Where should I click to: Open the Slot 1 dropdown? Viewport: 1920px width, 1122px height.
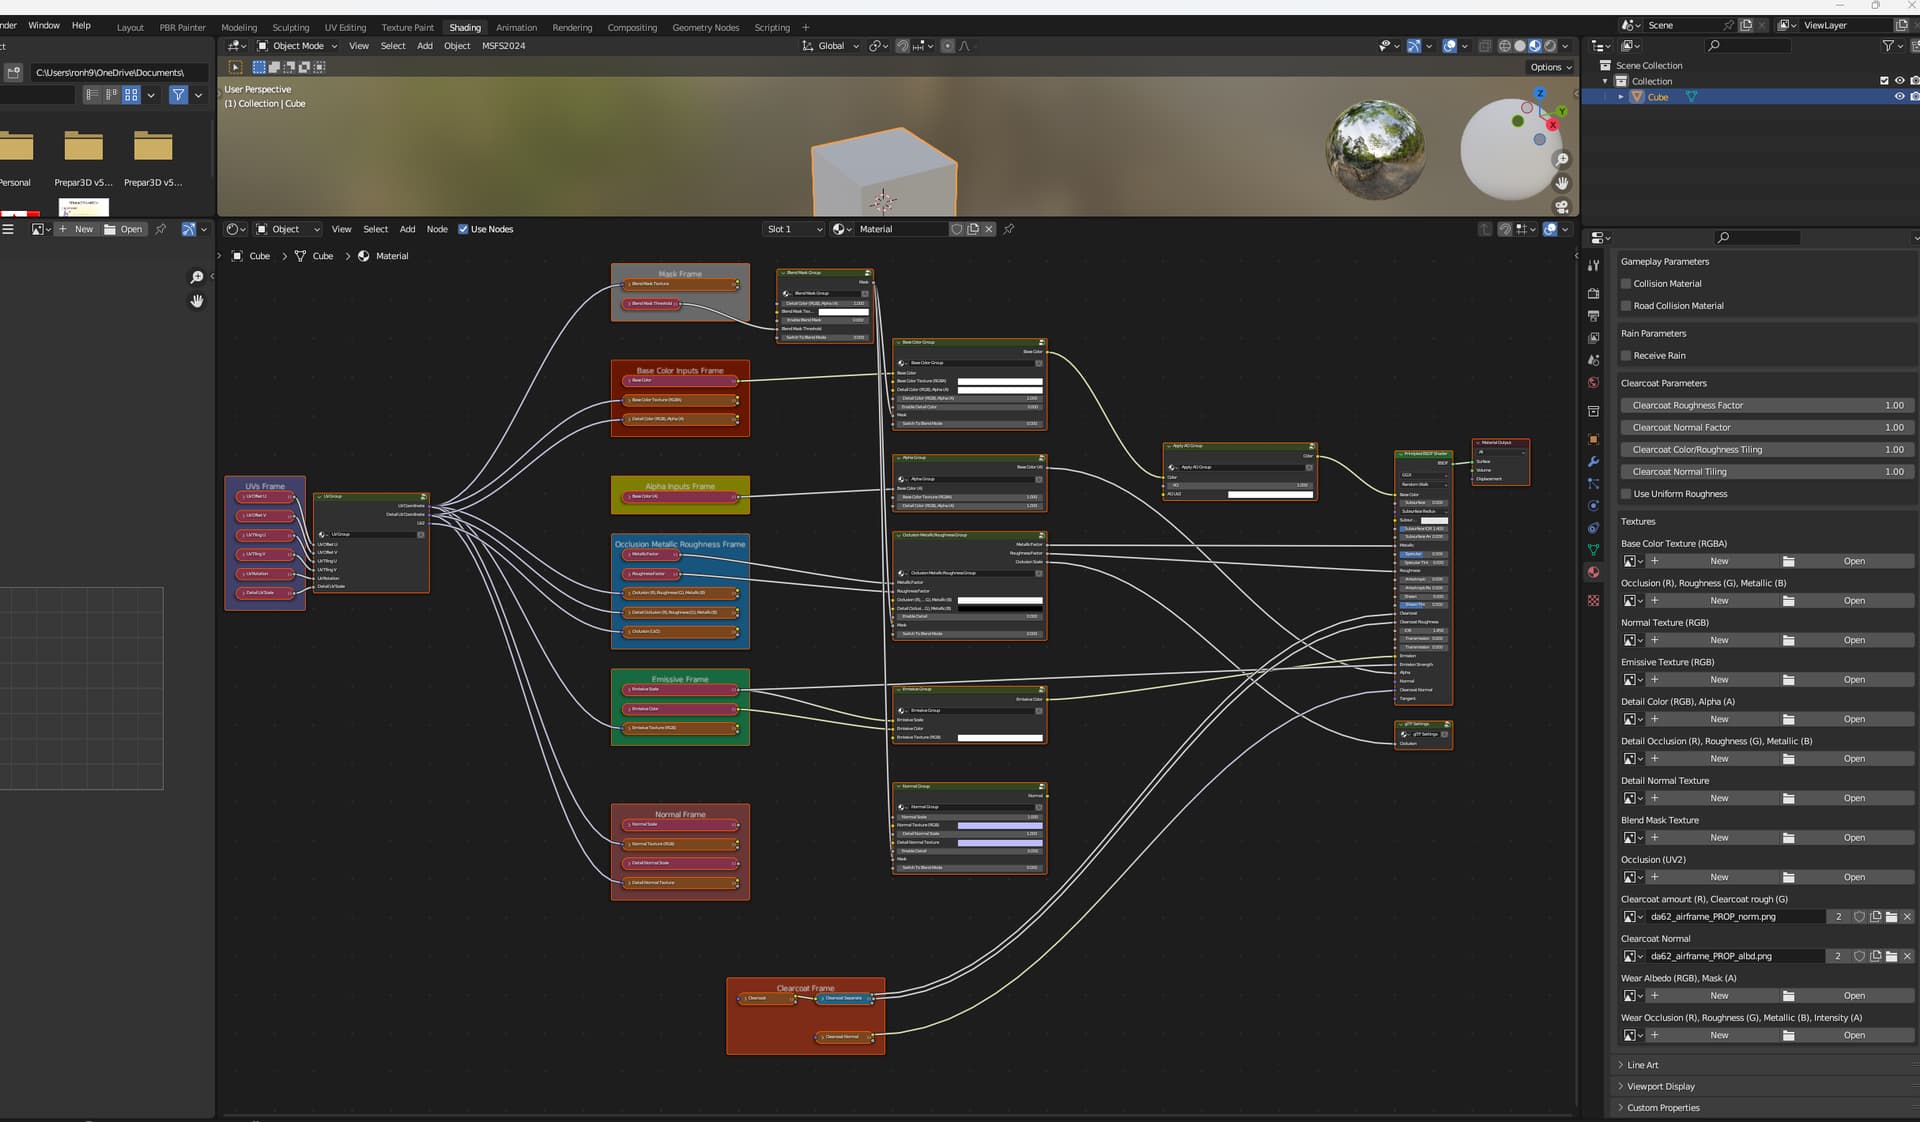pos(794,229)
